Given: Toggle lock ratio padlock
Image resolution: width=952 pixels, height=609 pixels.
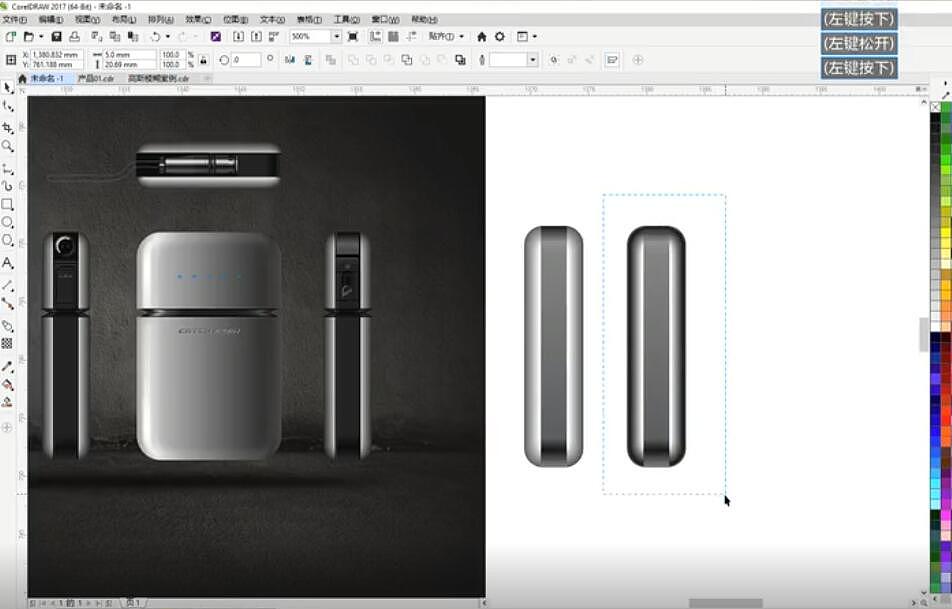Looking at the screenshot, I should (203, 60).
